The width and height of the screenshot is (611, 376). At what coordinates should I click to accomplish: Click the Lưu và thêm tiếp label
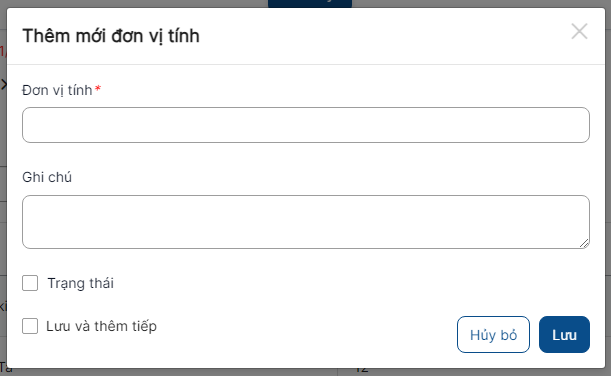(x=101, y=326)
